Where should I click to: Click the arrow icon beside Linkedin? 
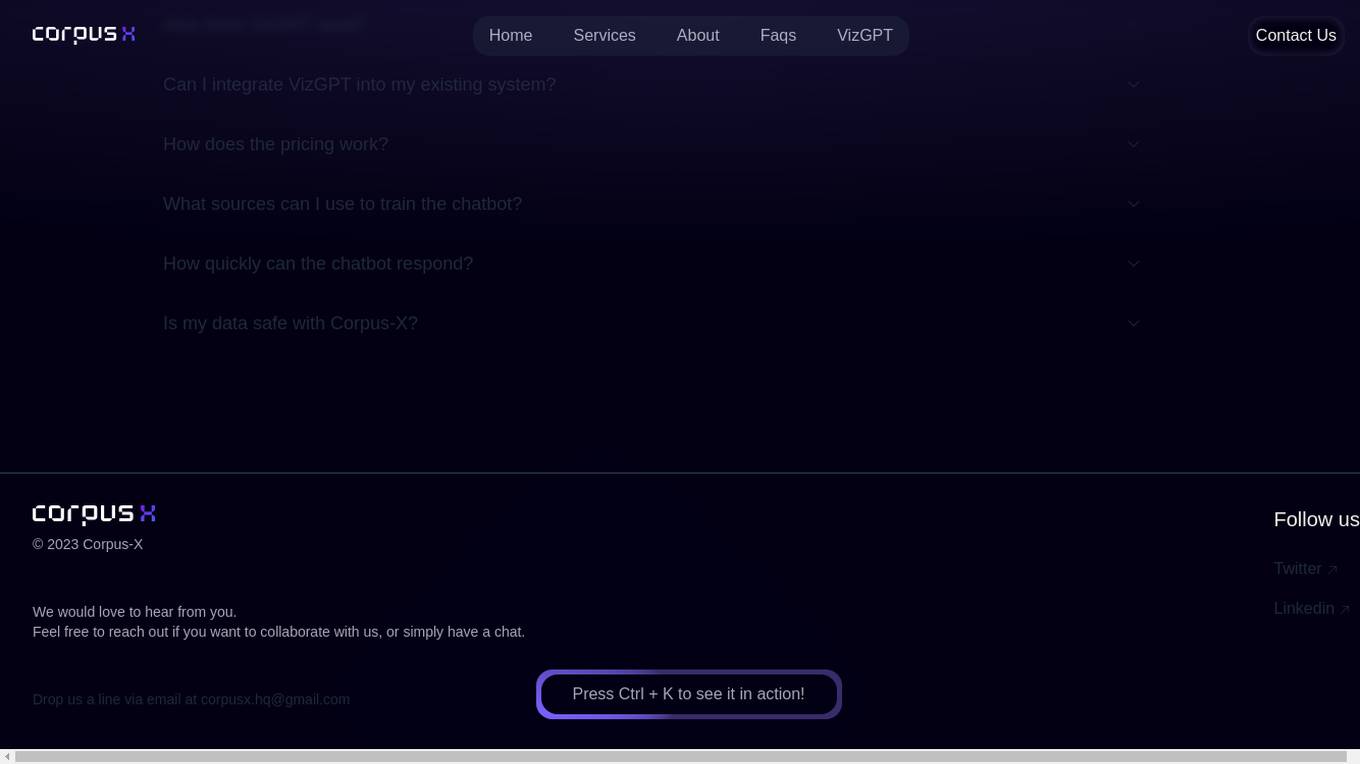1344,609
